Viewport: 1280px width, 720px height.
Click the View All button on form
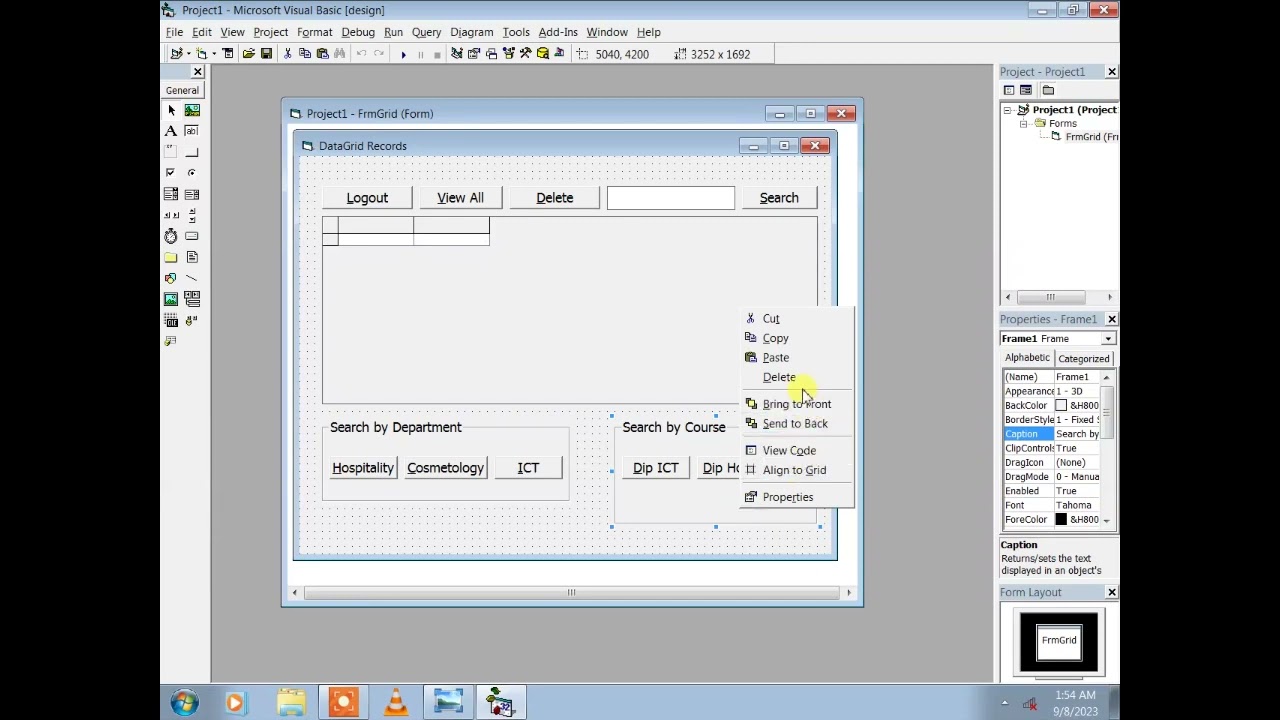tap(460, 198)
